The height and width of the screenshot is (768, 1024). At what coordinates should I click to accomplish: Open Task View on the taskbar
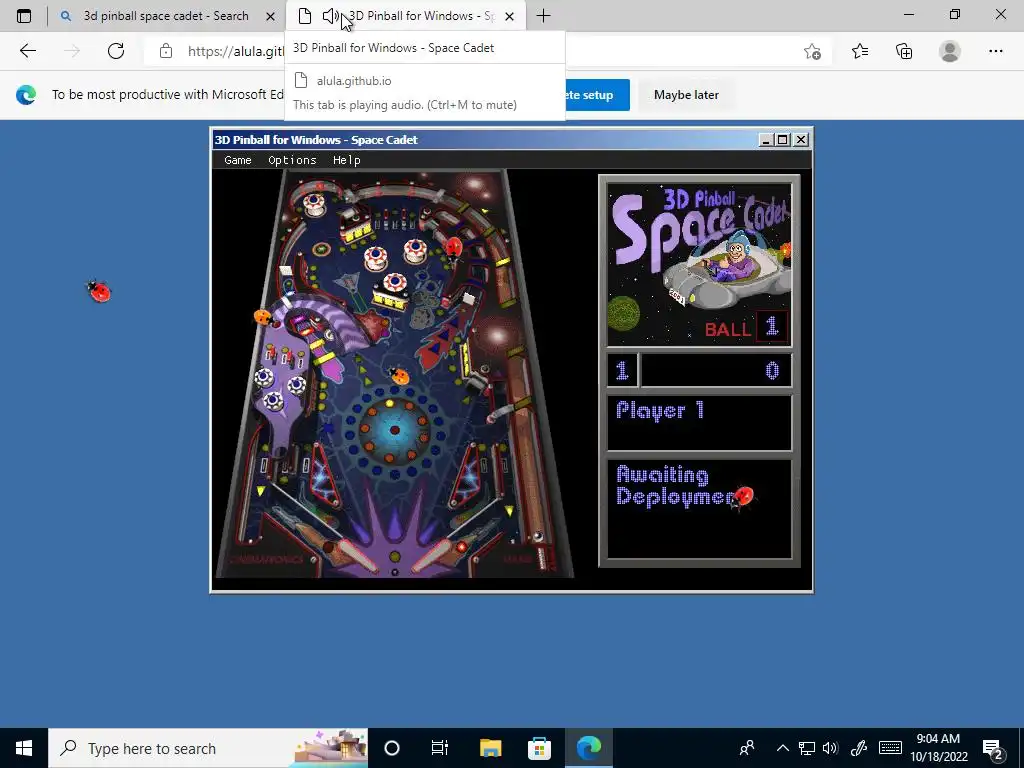[440, 748]
